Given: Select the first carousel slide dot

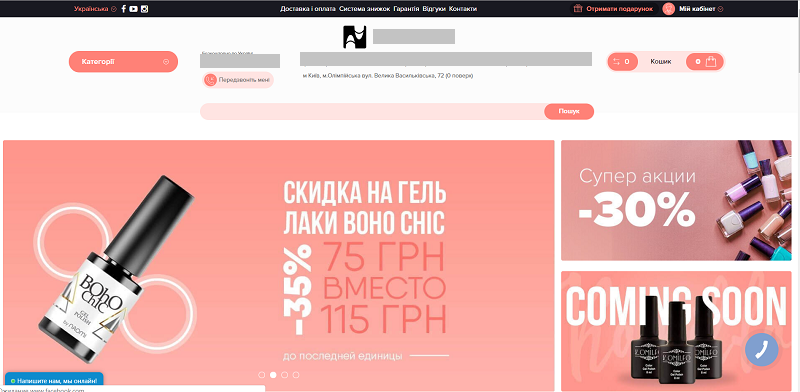Looking at the screenshot, I should 262,375.
